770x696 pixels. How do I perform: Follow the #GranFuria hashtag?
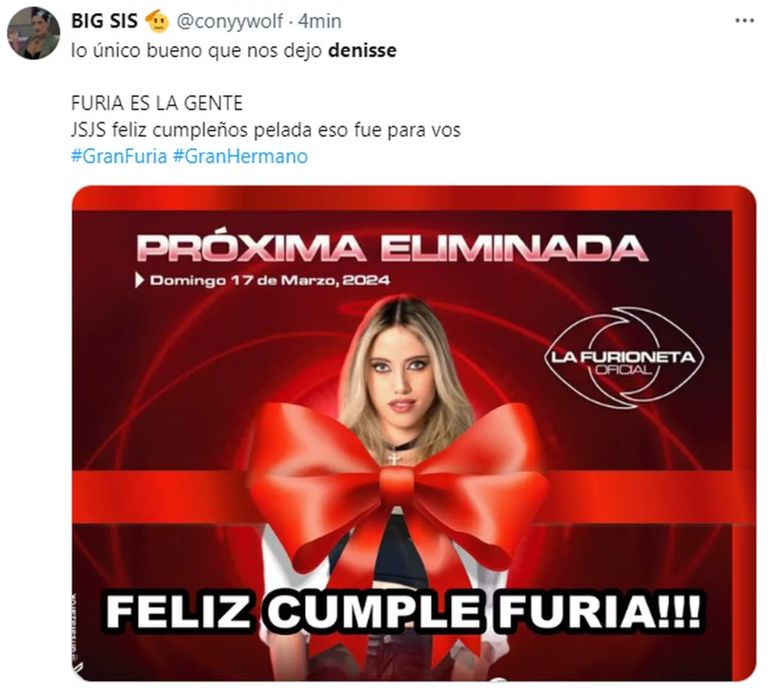[x=119, y=156]
